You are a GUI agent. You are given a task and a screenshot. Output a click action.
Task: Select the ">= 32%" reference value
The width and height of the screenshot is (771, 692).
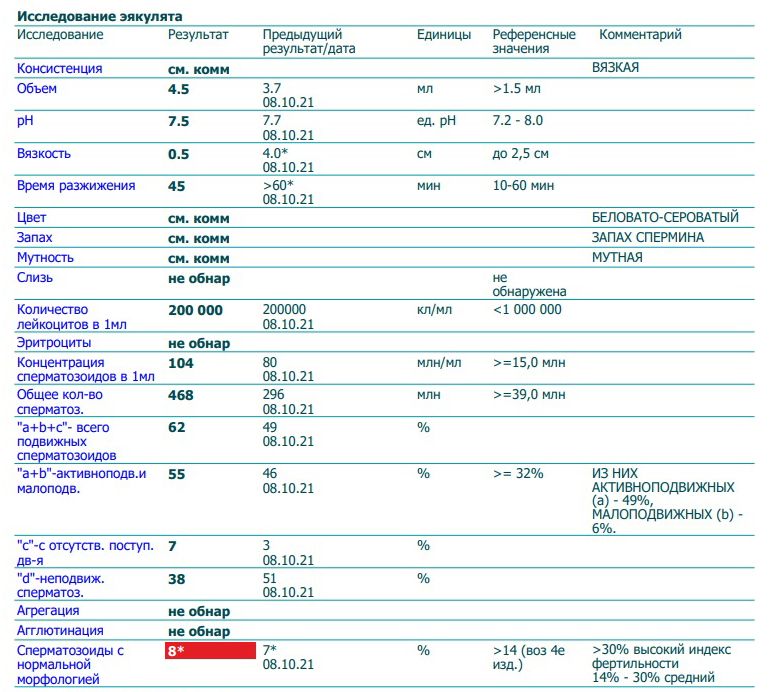[518, 473]
